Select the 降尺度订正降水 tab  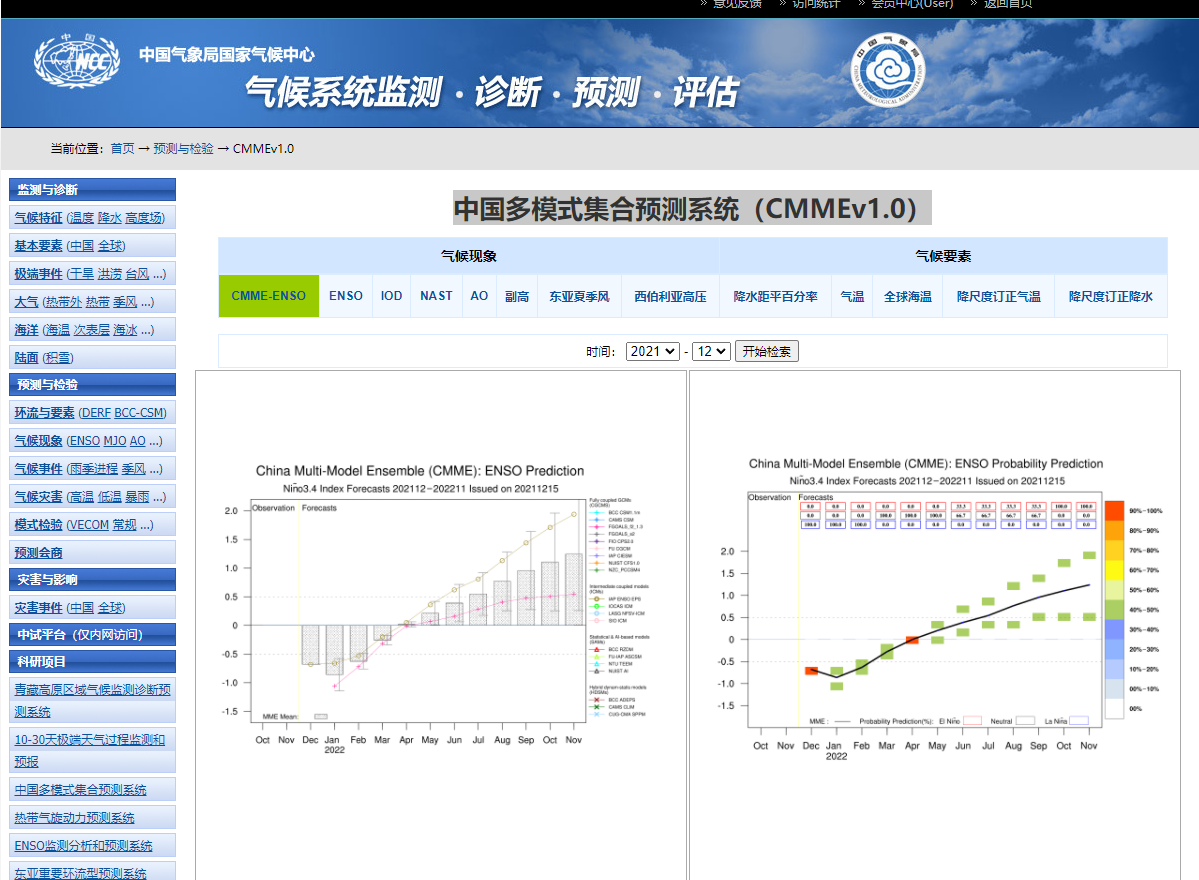point(1110,296)
